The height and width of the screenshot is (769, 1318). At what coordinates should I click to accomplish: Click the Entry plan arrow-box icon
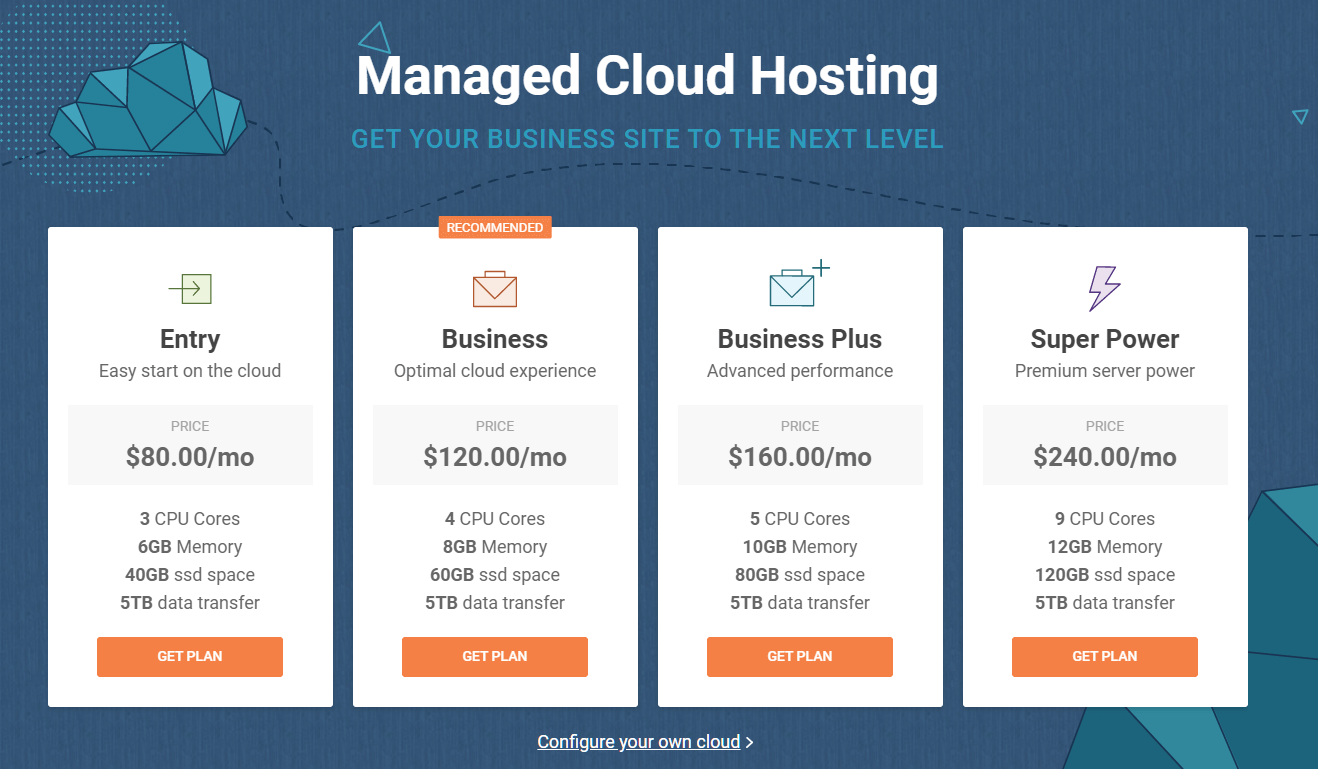pyautogui.click(x=190, y=288)
